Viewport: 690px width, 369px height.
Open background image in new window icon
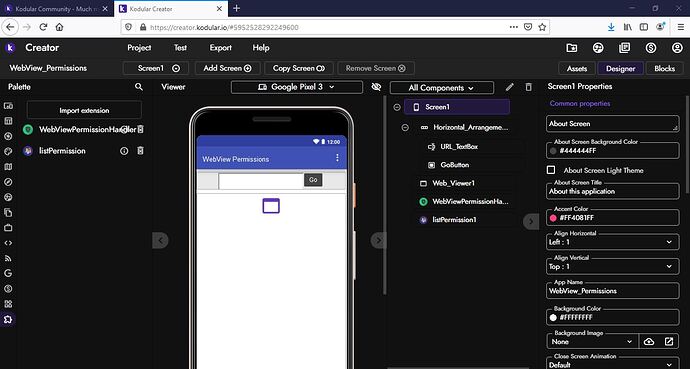(669, 342)
